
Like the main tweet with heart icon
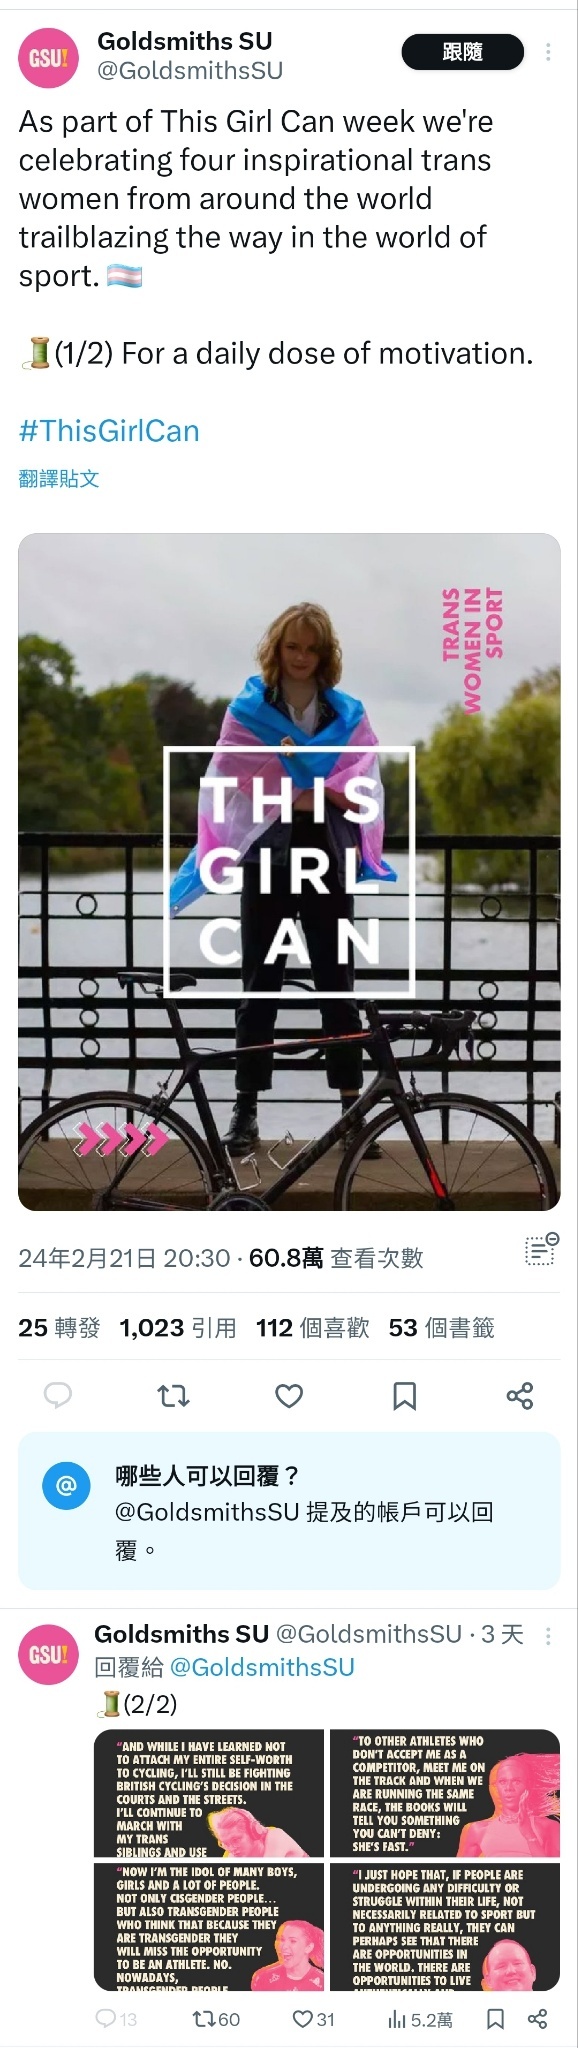[289, 1395]
